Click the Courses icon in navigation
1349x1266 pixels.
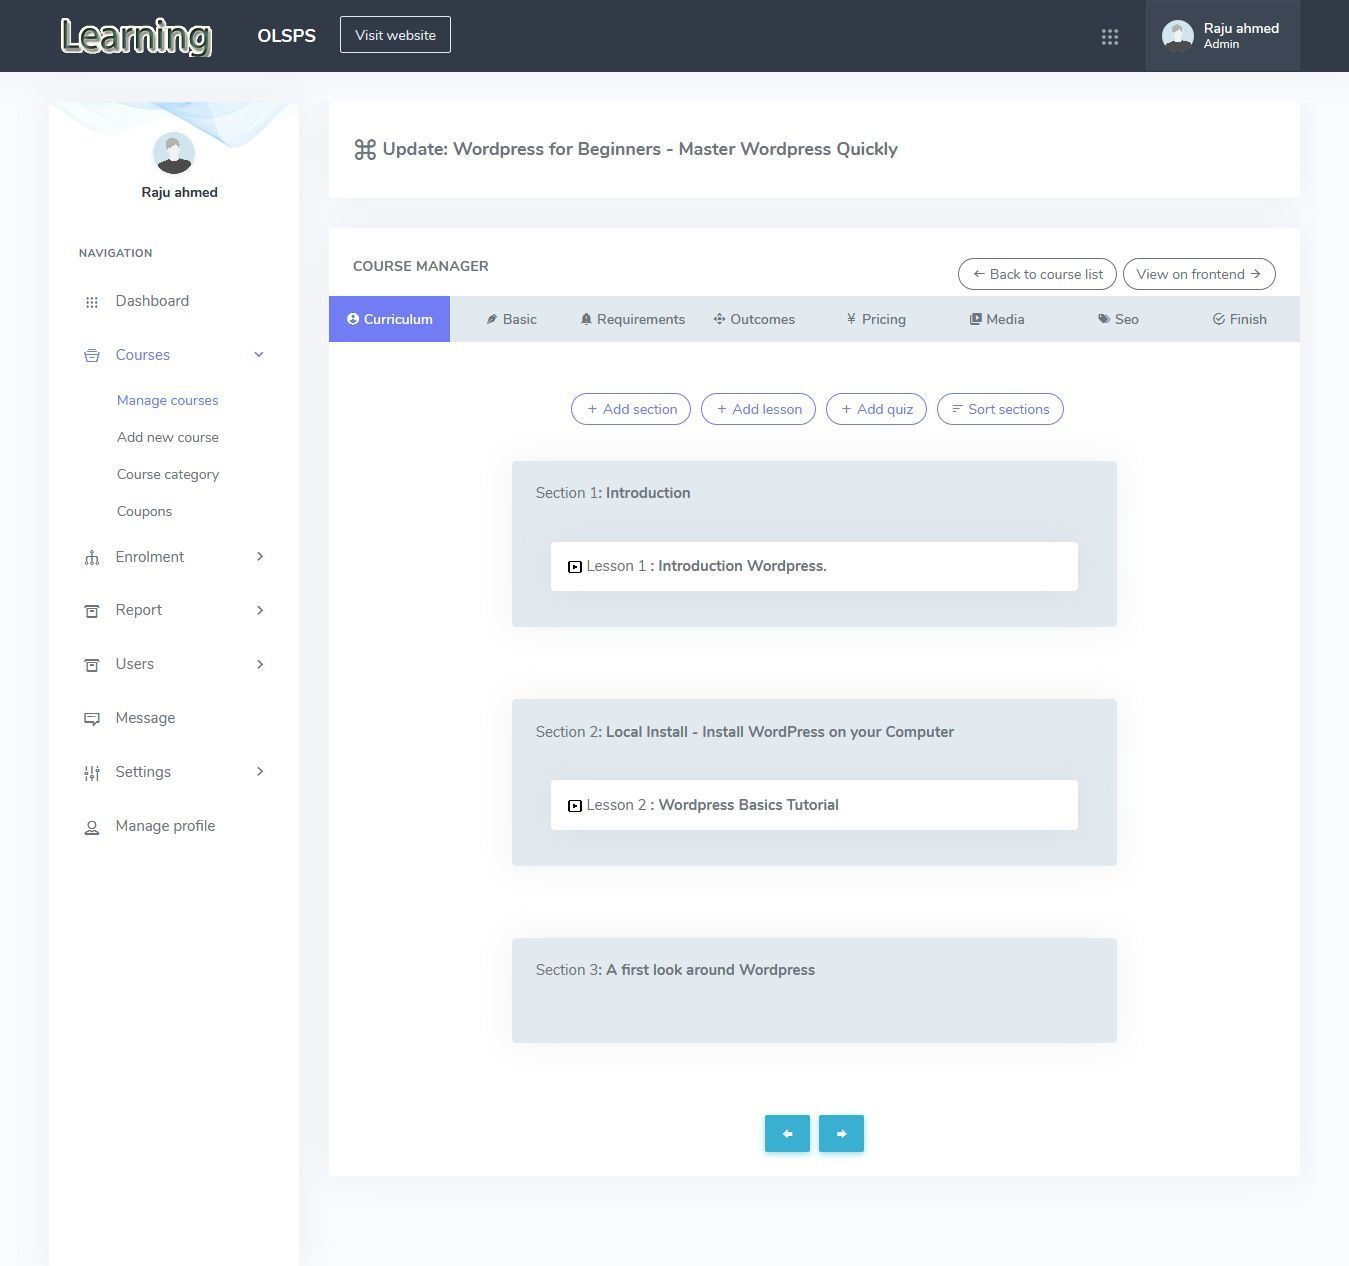[92, 356]
